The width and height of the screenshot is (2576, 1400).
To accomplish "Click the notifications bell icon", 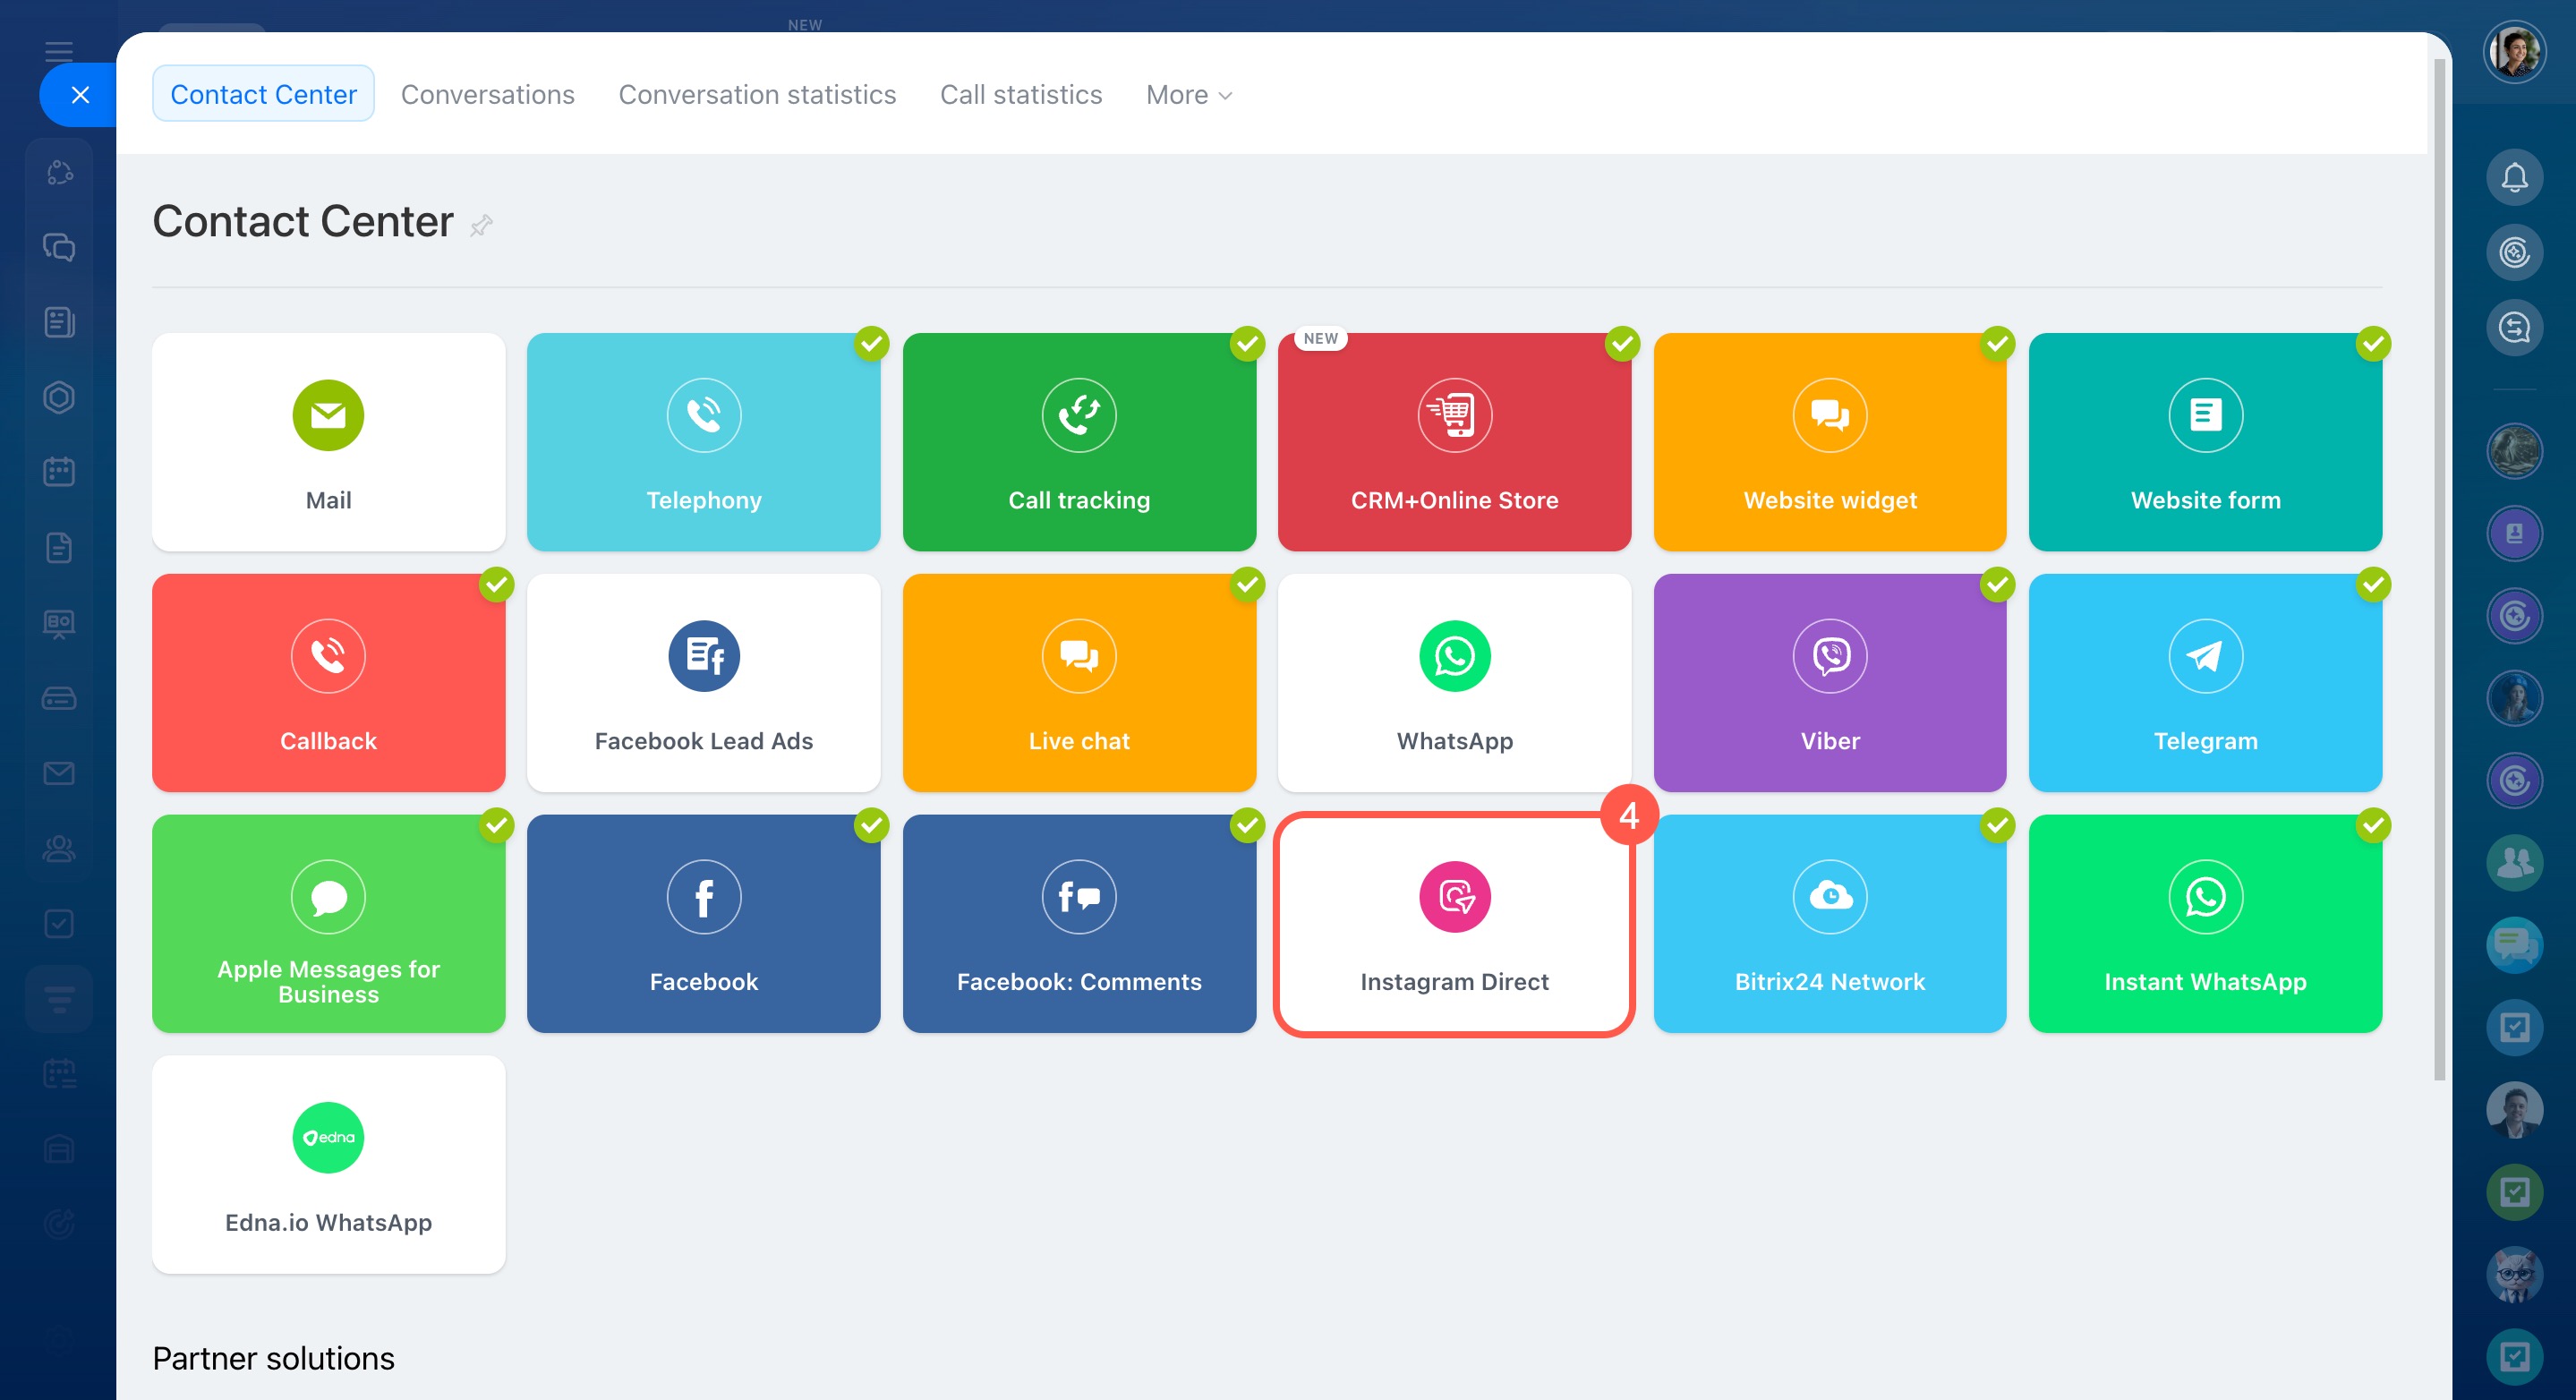I will pyautogui.click(x=2513, y=178).
